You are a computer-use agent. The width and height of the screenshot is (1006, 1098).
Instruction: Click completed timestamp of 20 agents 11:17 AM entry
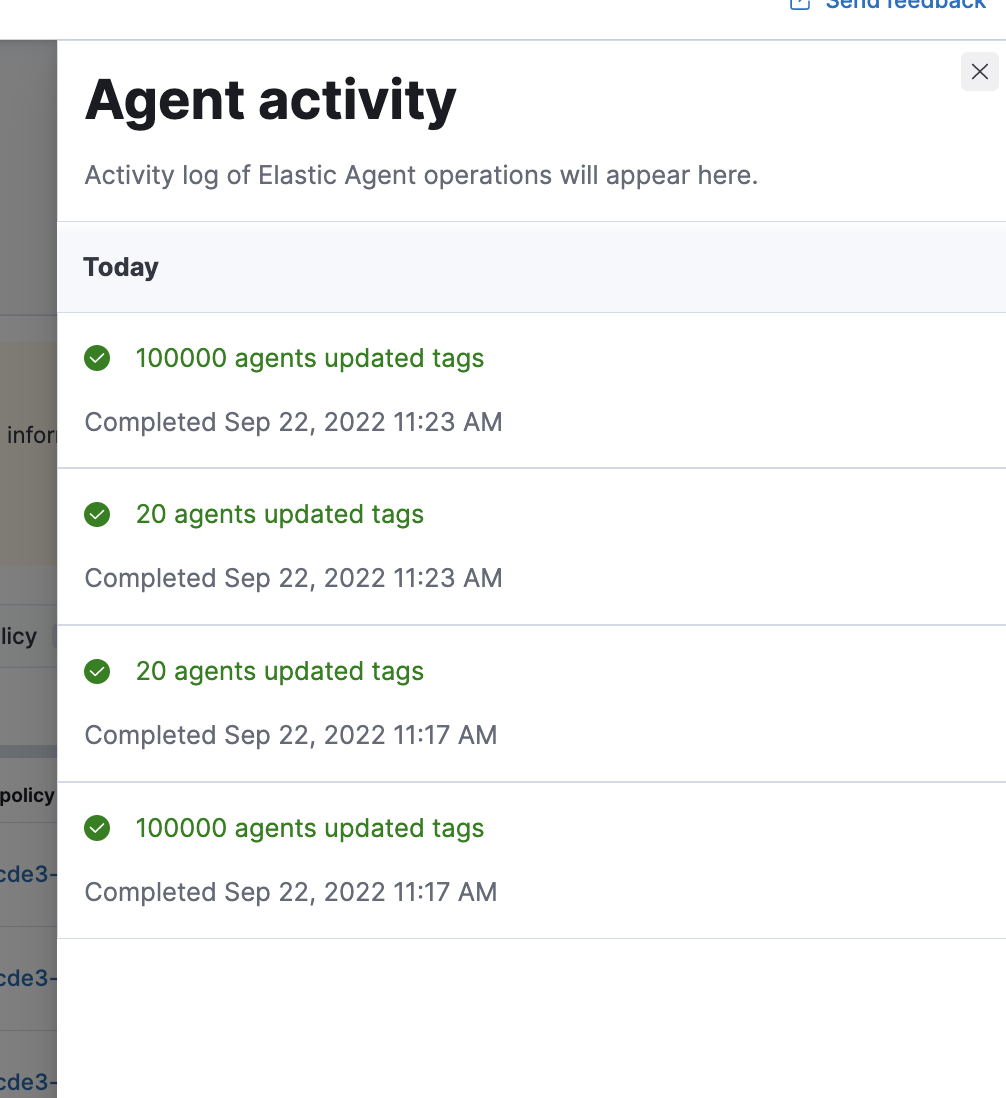[290, 735]
